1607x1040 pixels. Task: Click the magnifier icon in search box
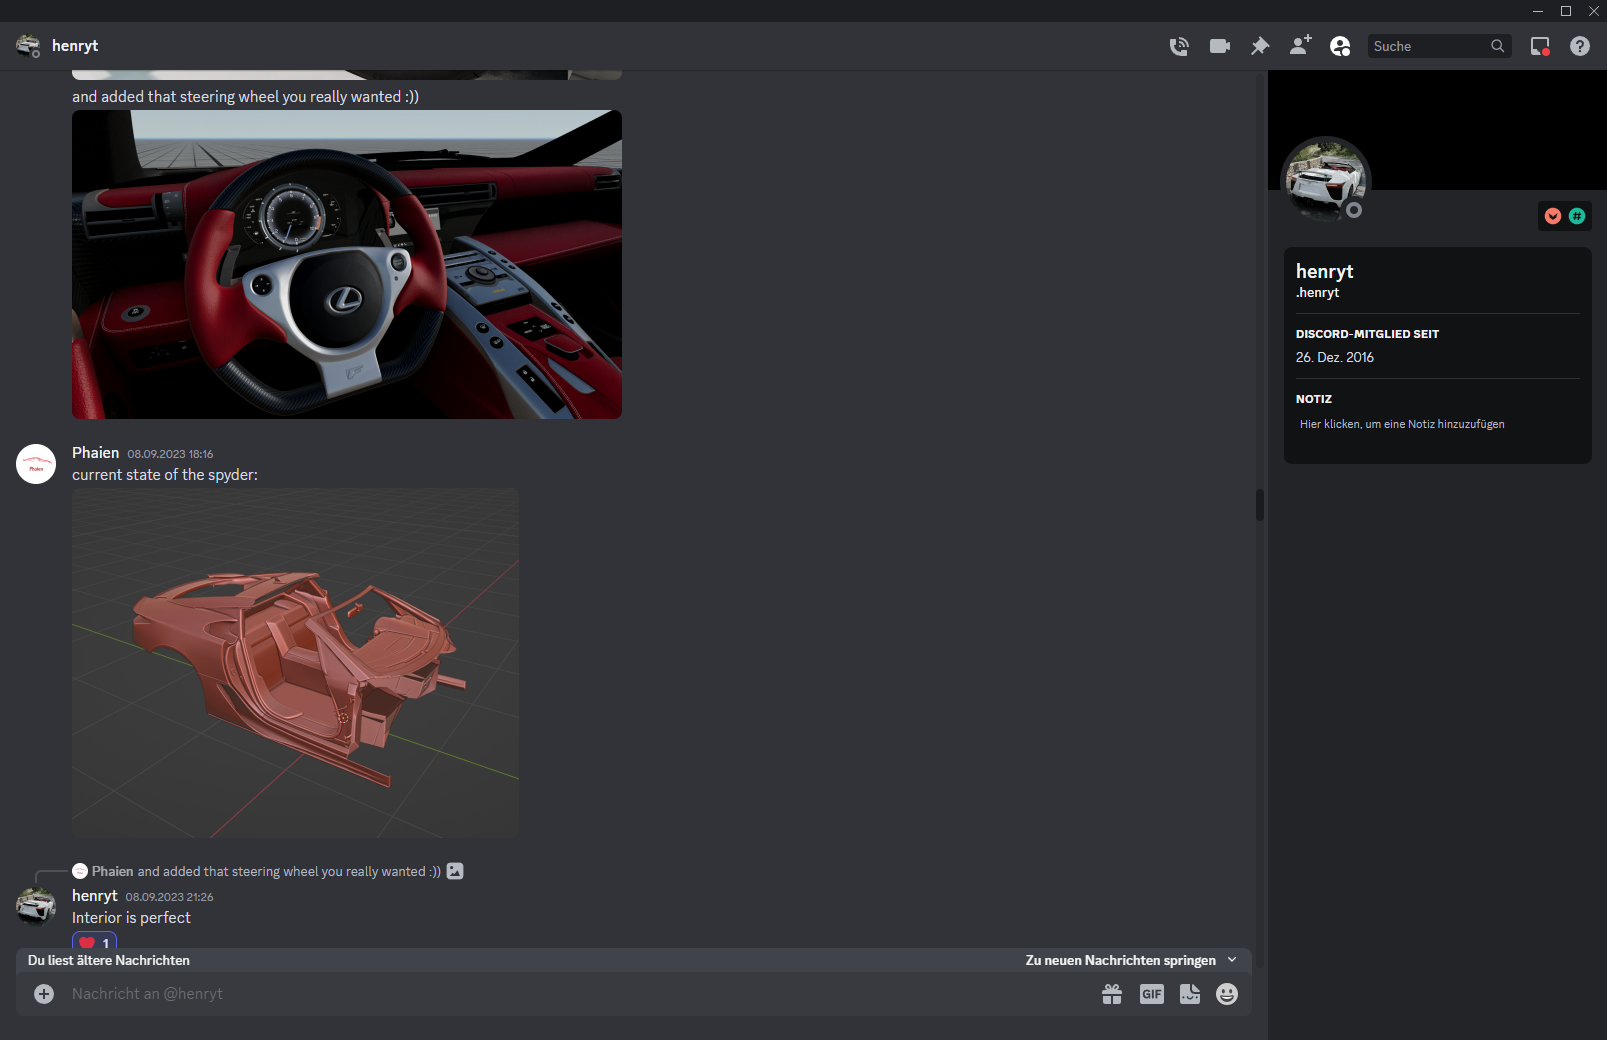click(1497, 46)
